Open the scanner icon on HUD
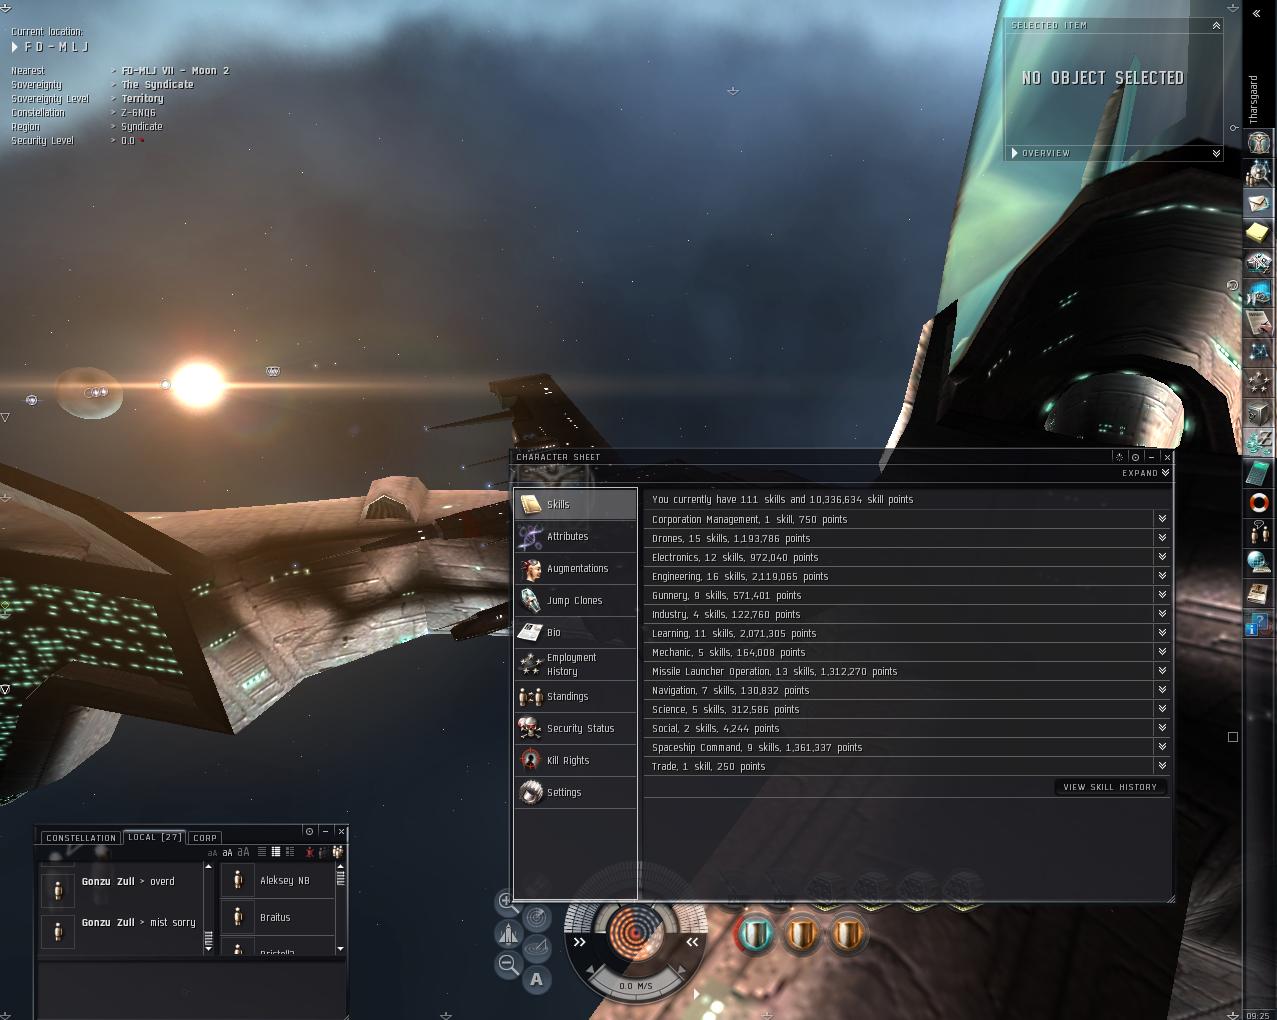This screenshot has width=1277, height=1020. pos(537,948)
